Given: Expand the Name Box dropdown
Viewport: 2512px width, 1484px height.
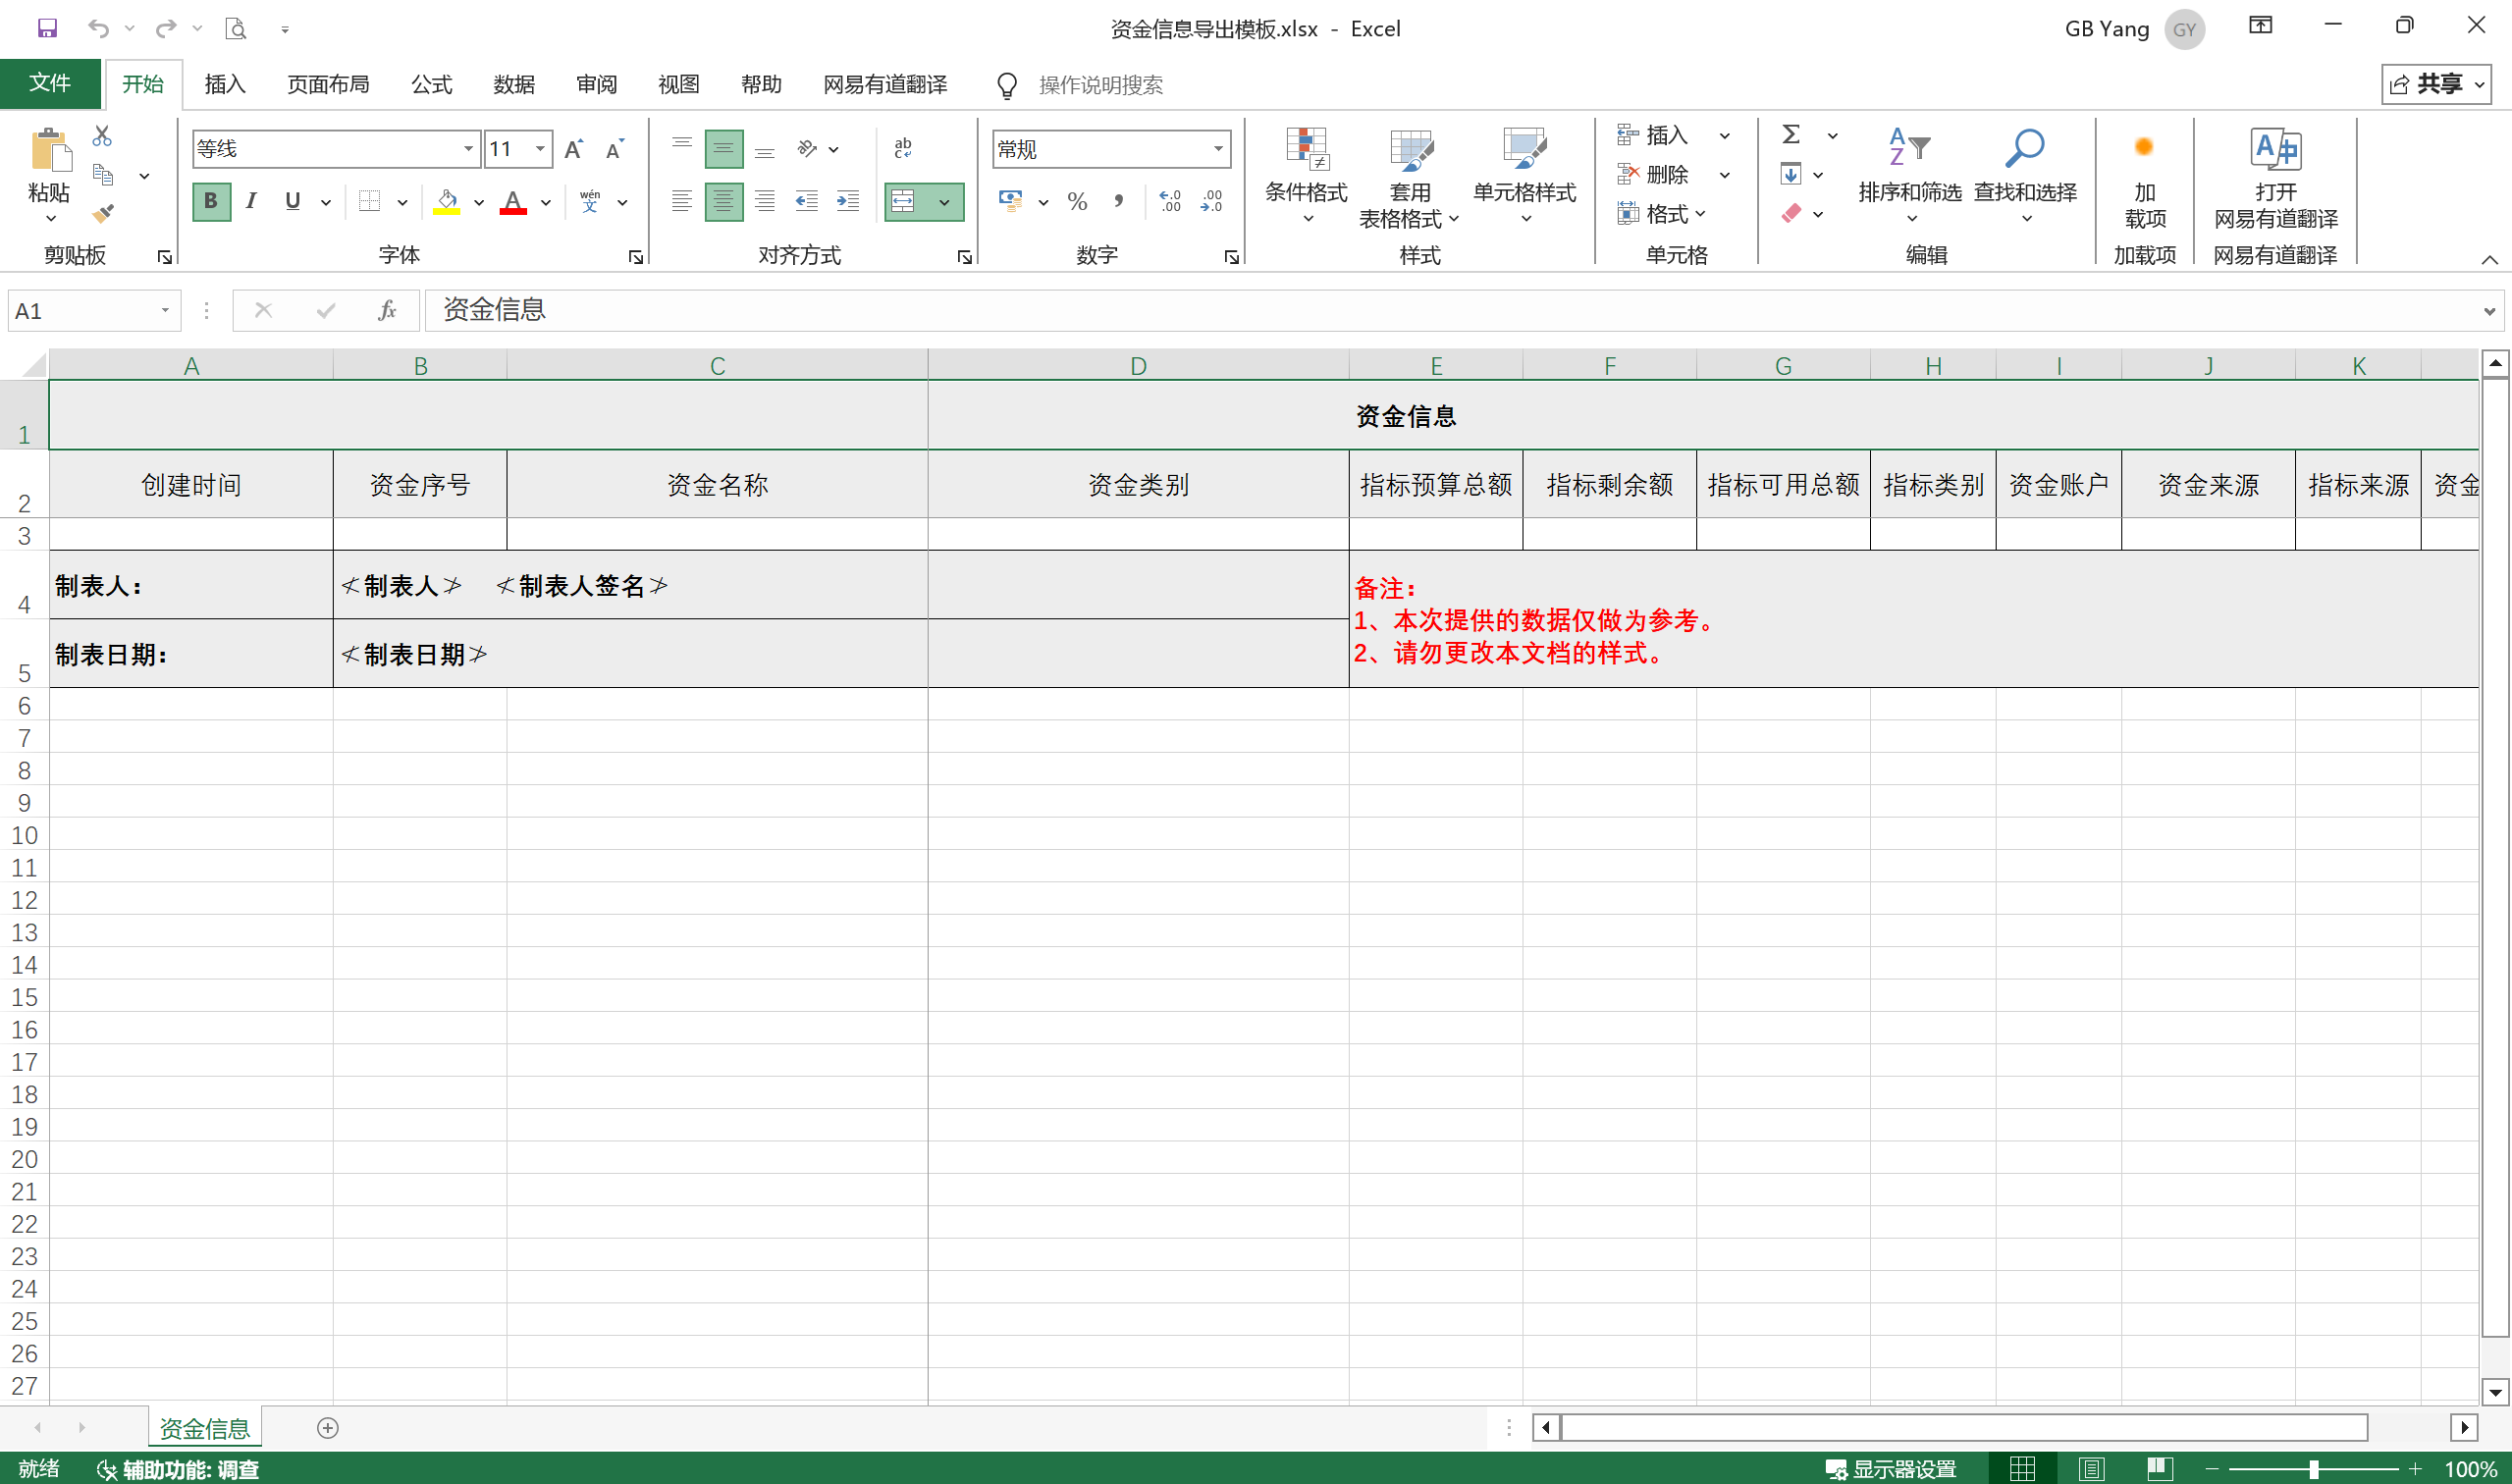Looking at the screenshot, I should pos(166,311).
